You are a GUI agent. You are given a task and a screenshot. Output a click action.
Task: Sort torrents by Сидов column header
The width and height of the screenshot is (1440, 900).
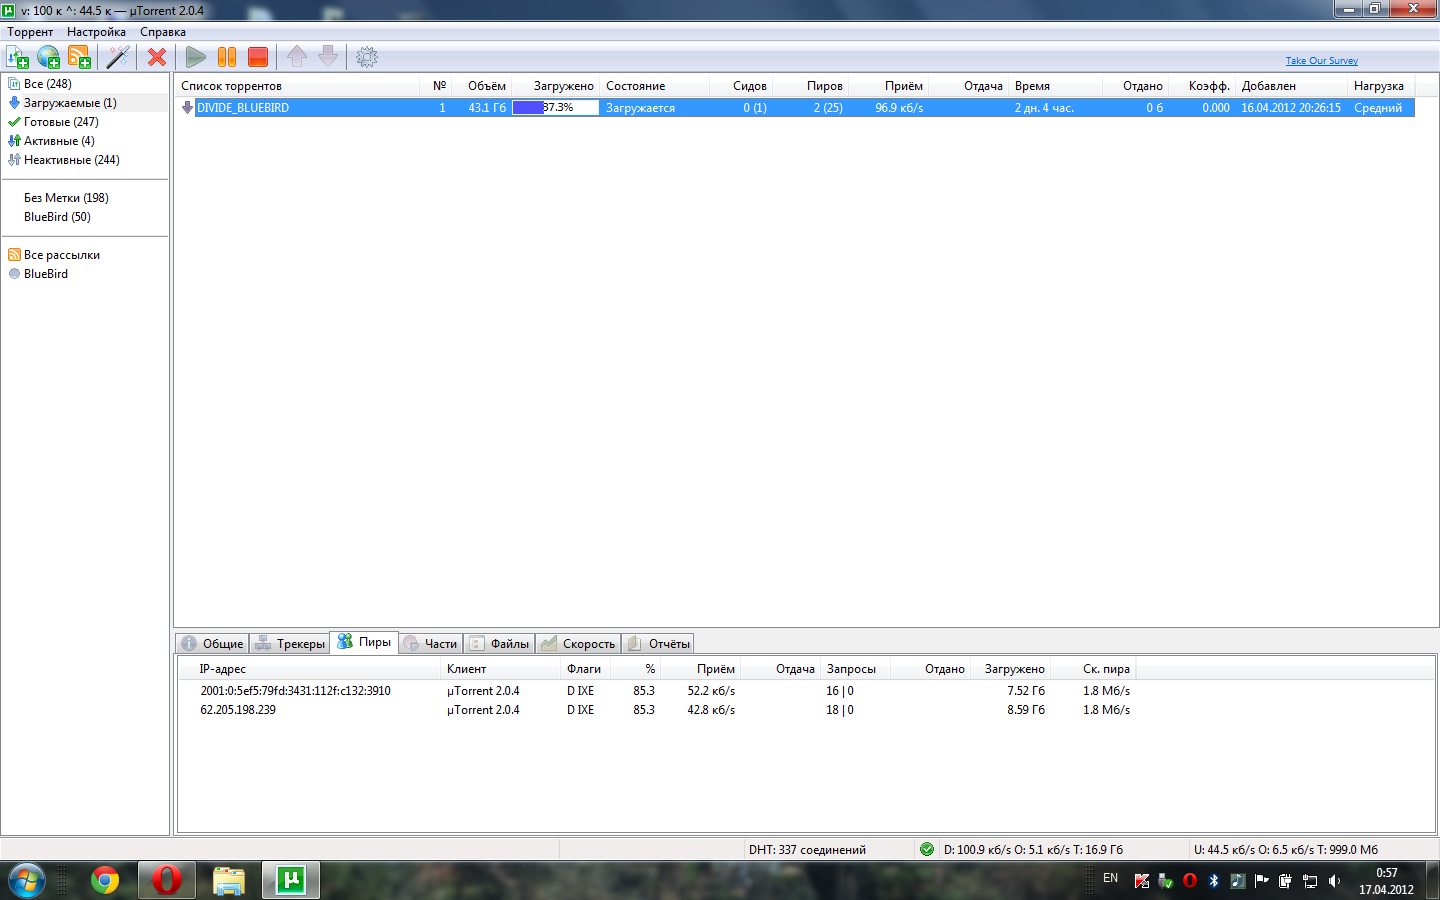click(741, 86)
